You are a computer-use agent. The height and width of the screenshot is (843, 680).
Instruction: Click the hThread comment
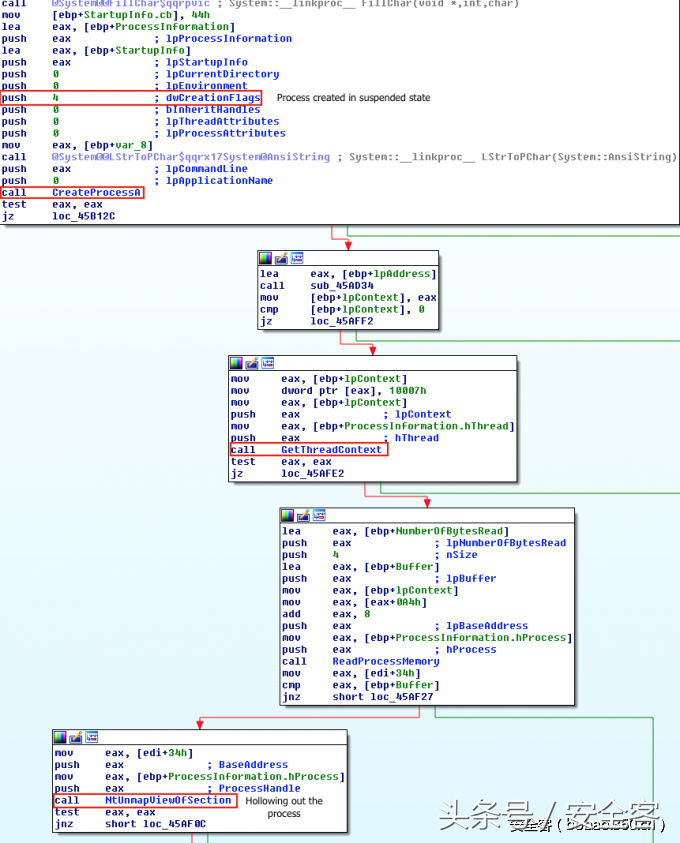click(417, 438)
